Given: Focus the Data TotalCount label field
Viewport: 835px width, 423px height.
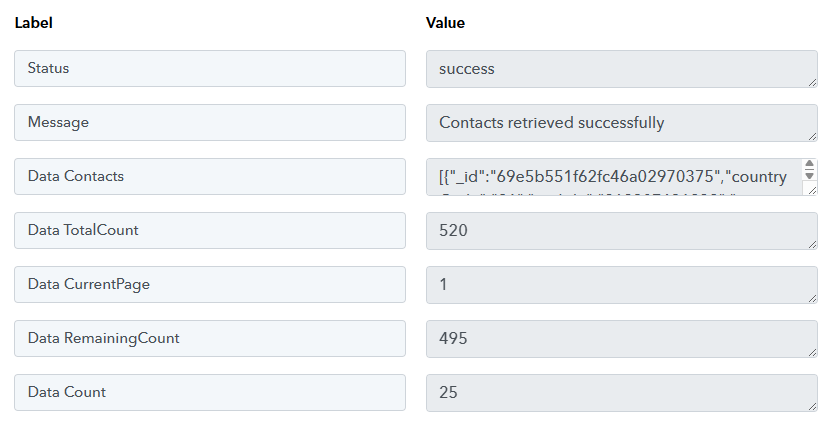Looking at the screenshot, I should (x=210, y=231).
